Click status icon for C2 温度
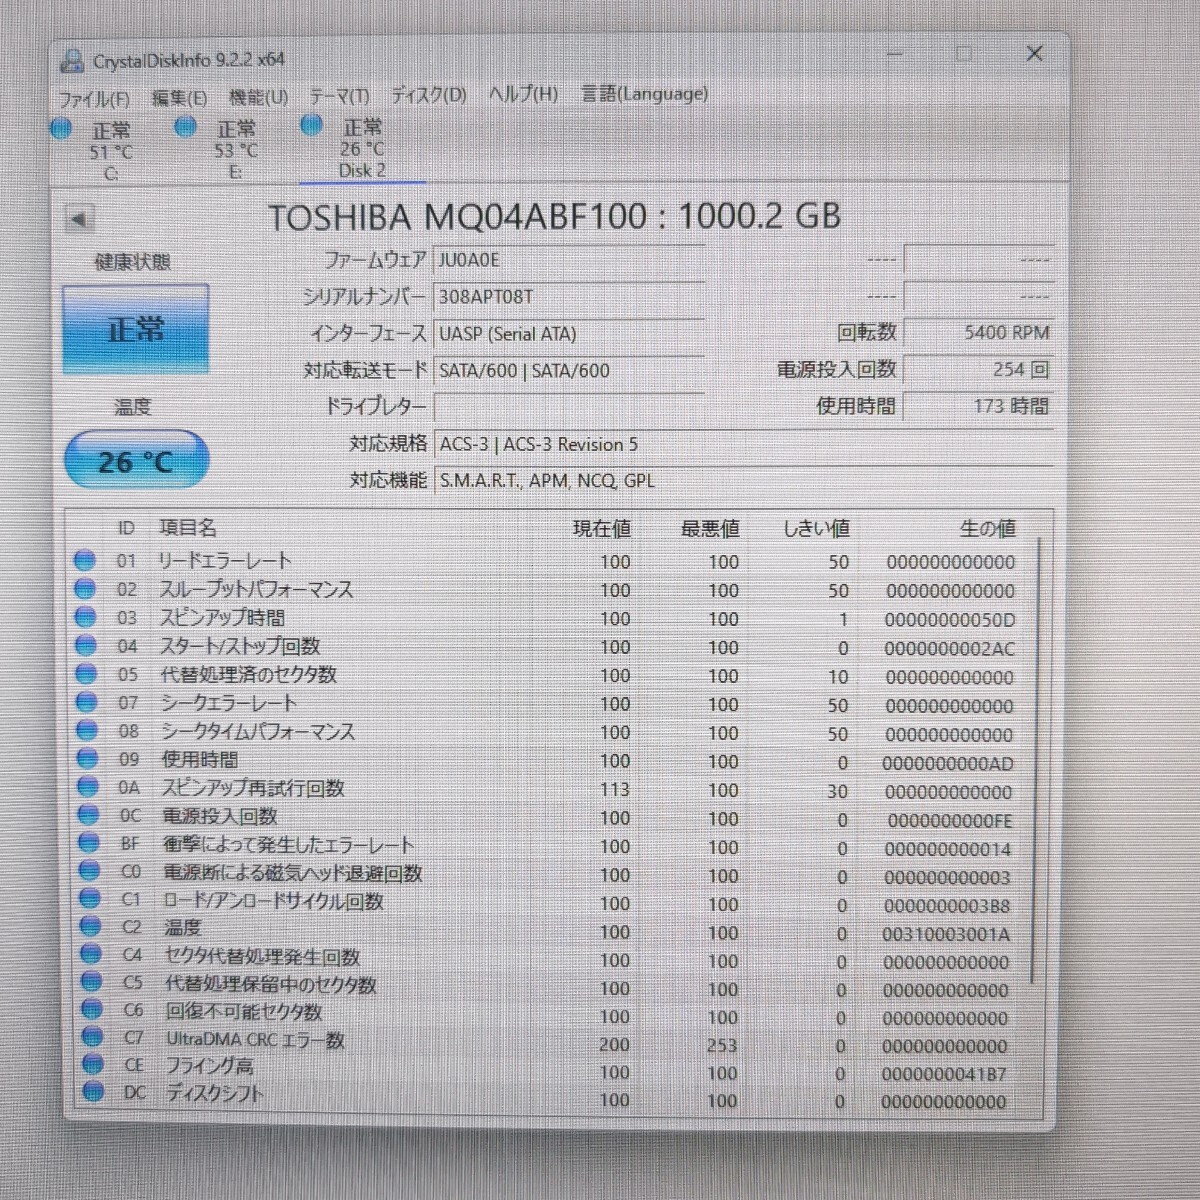The height and width of the screenshot is (1200, 1200). [90, 927]
